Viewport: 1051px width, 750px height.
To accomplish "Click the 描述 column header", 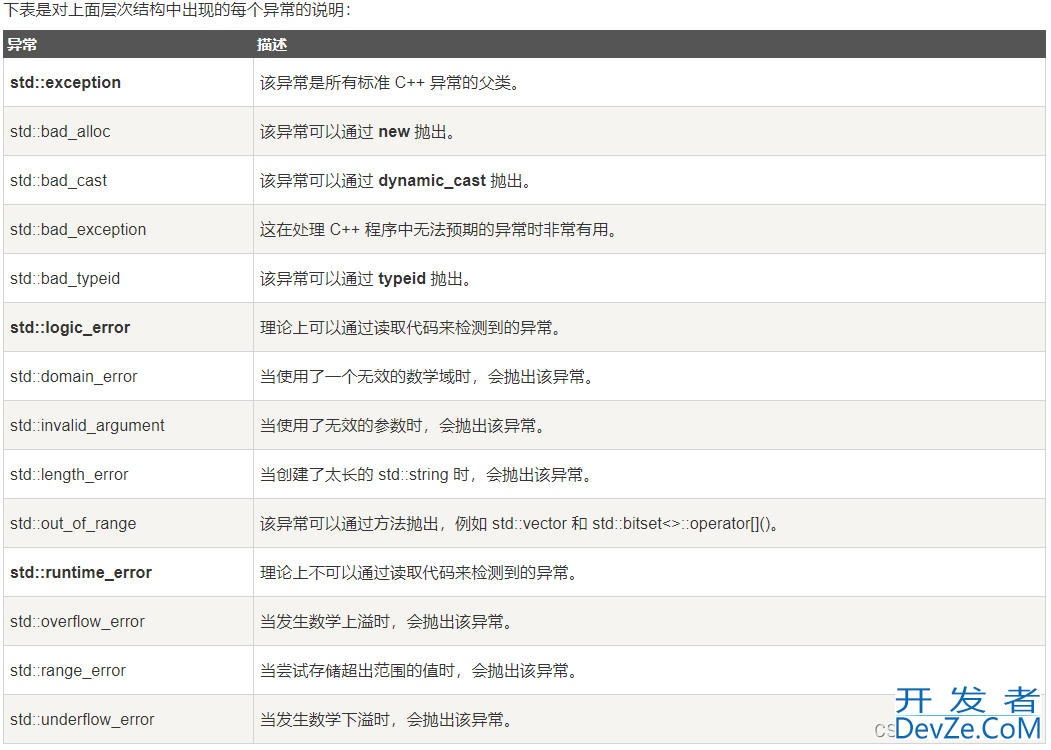I will click(x=650, y=44).
